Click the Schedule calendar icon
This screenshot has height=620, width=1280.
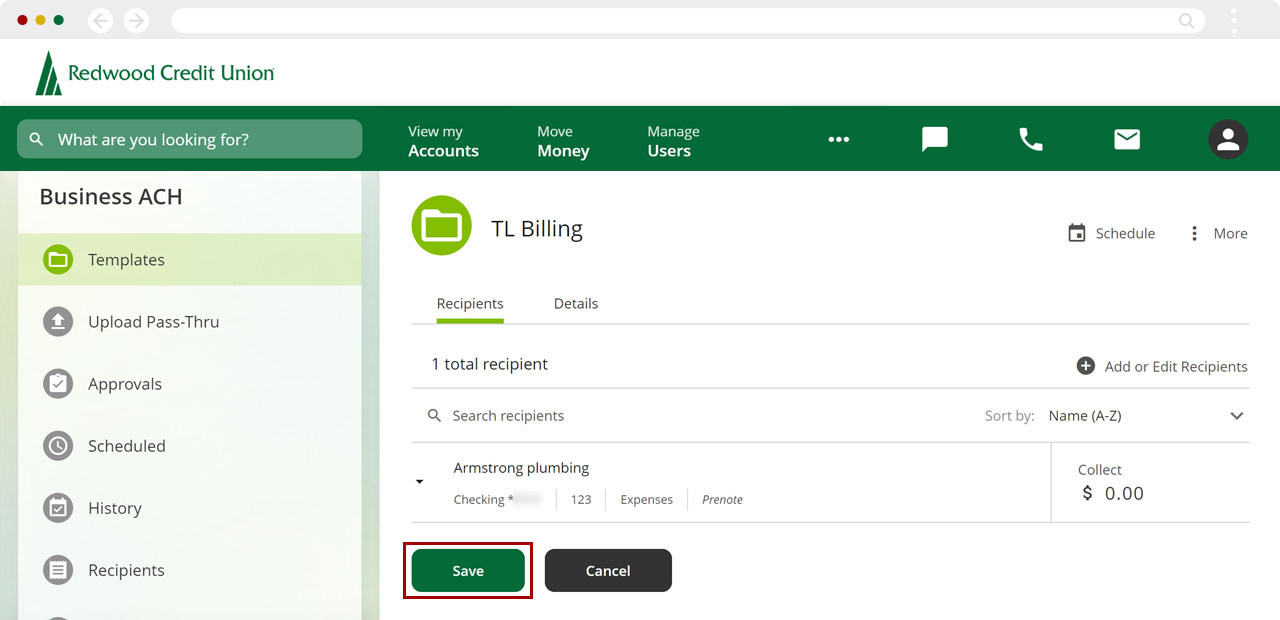(1077, 233)
